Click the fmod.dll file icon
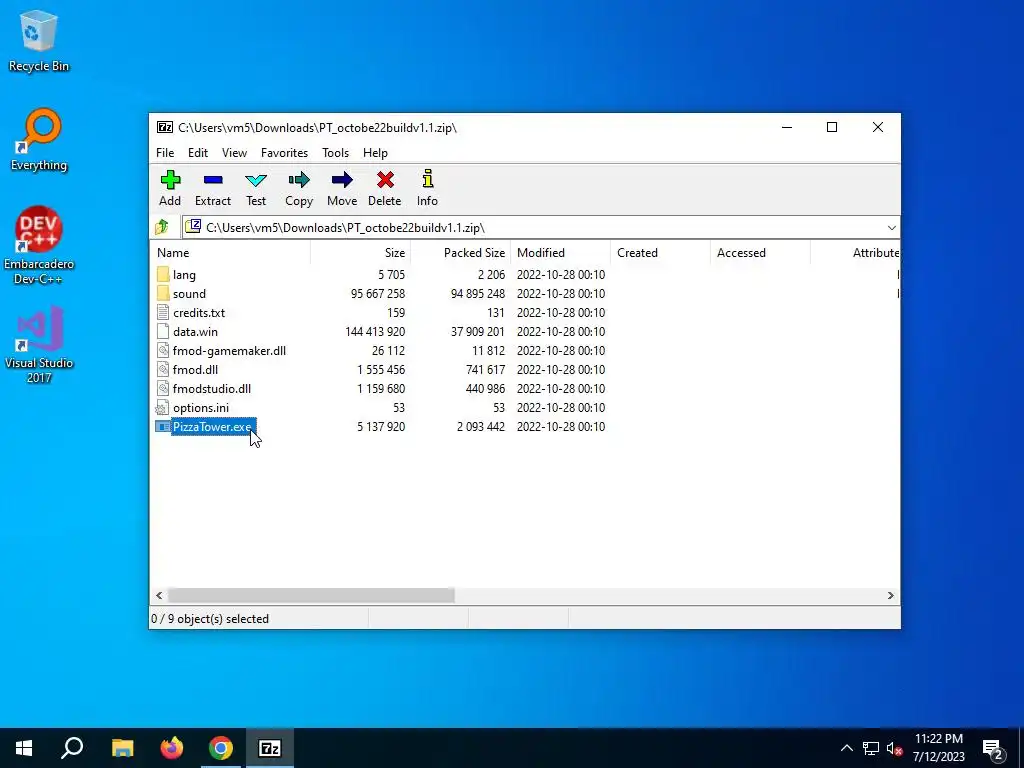 163,369
